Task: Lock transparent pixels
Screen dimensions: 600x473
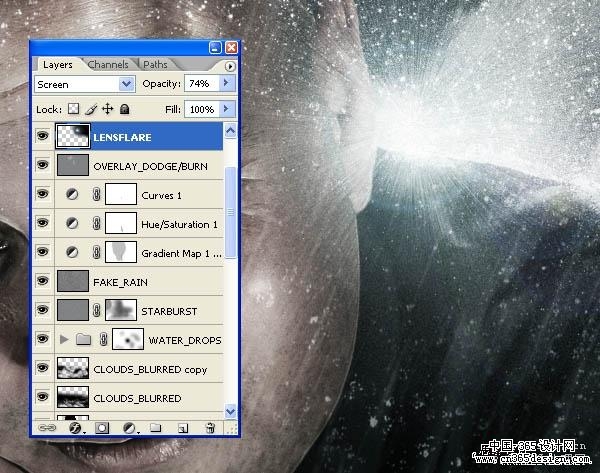Action: (x=73, y=109)
